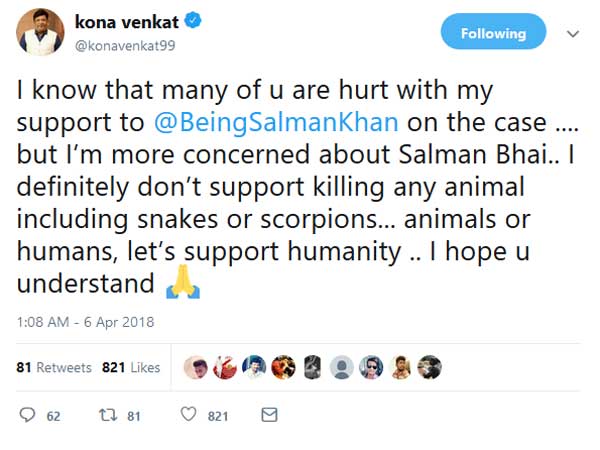600x450 pixels.
Task: Click the reply speech bubble icon
Action: pos(27,415)
